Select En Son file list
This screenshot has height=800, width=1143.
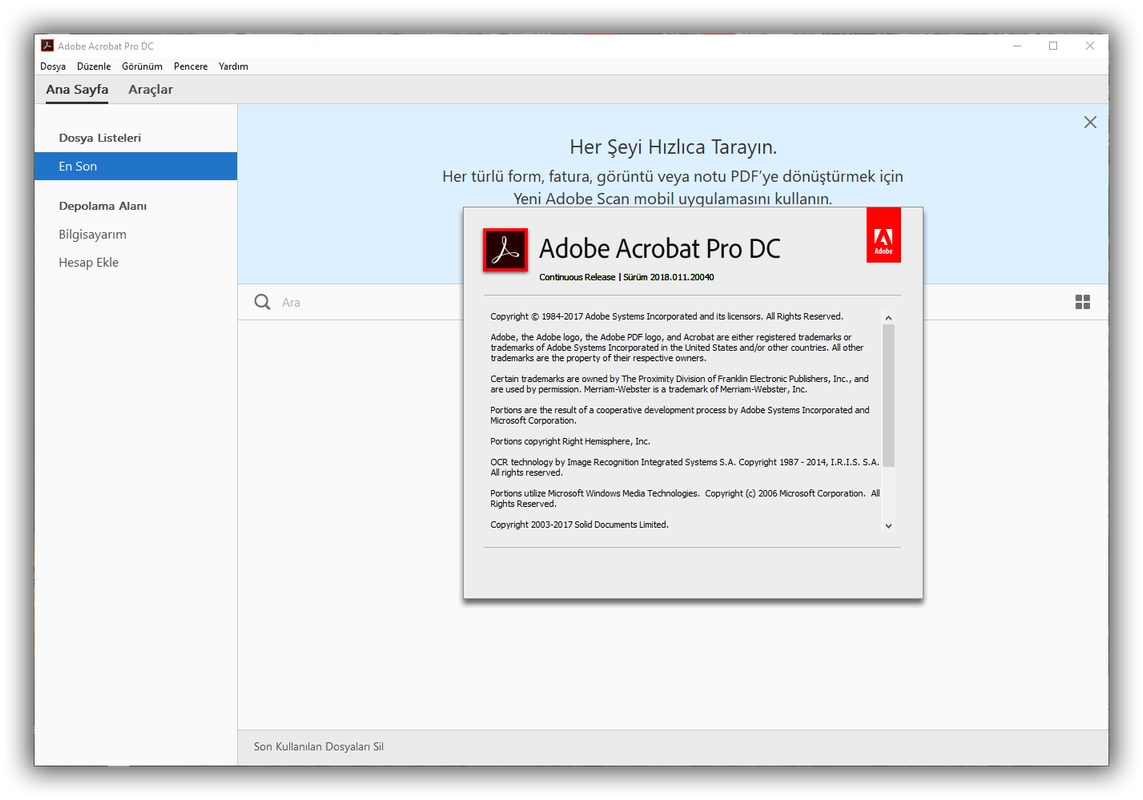(x=136, y=166)
